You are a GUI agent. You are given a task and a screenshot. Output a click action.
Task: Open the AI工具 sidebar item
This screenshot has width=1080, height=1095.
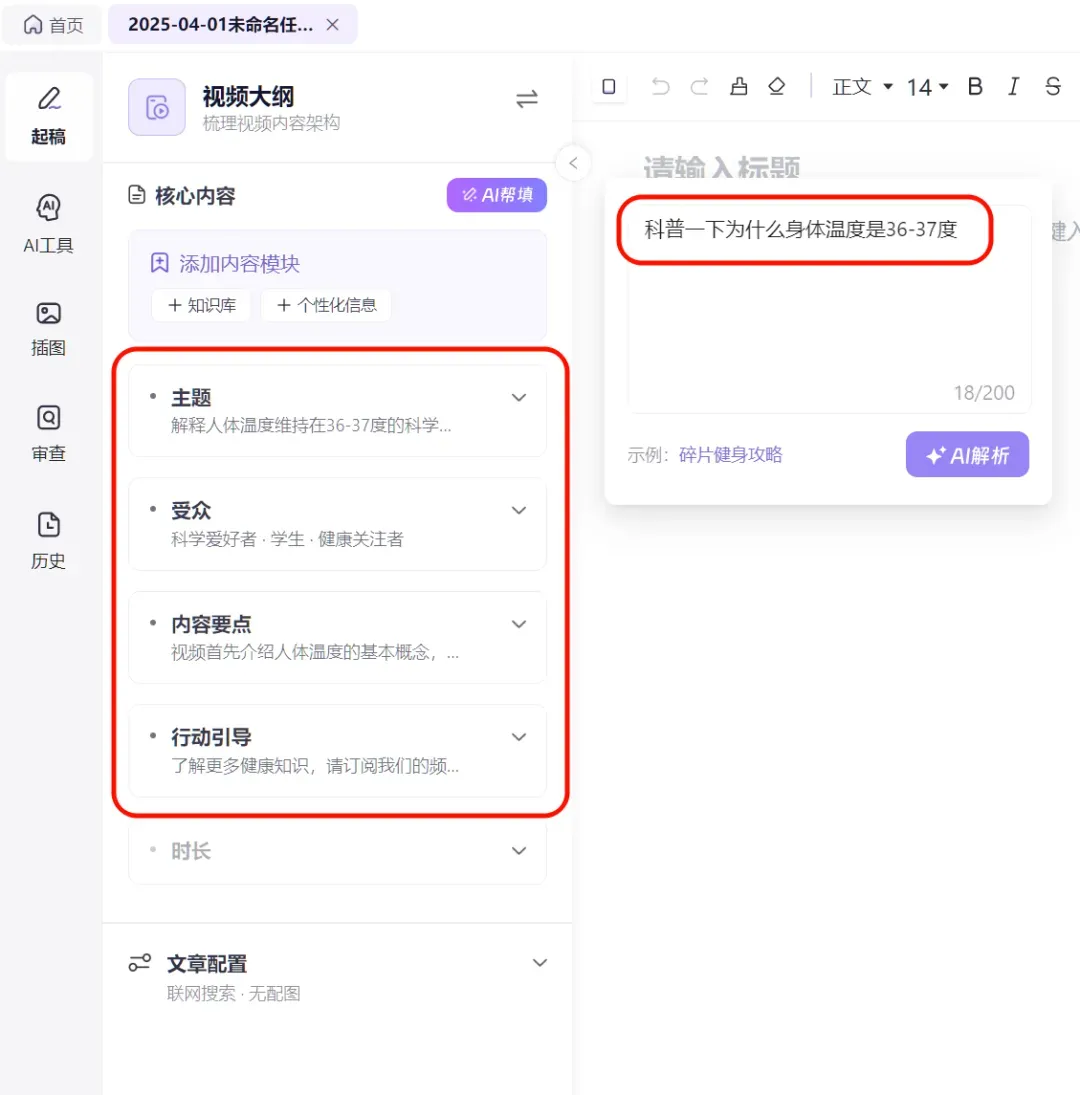click(x=48, y=223)
